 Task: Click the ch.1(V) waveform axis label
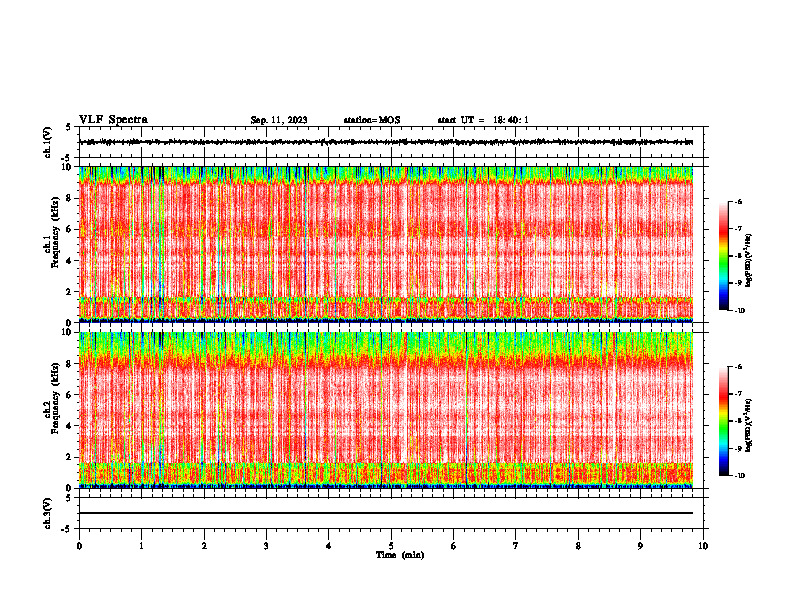48,142
